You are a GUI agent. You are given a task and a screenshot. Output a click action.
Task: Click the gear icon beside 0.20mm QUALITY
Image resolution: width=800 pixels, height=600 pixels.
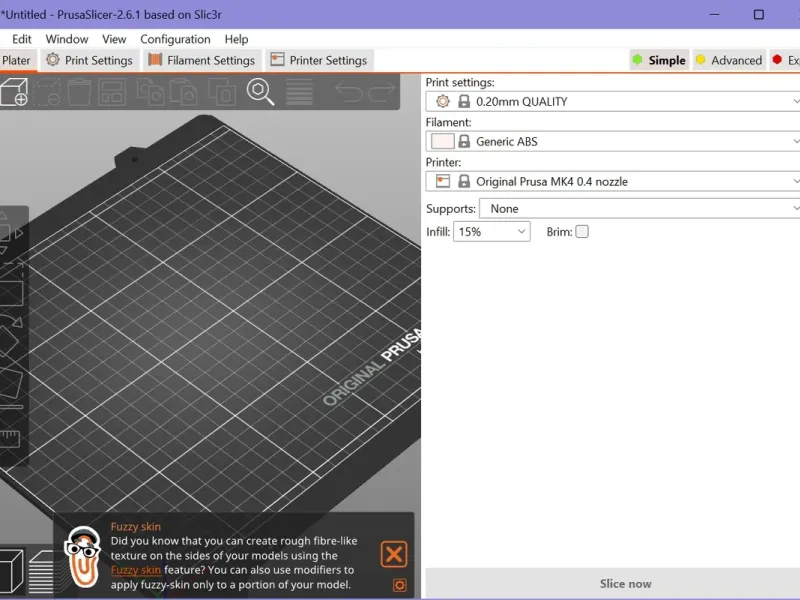[443, 102]
